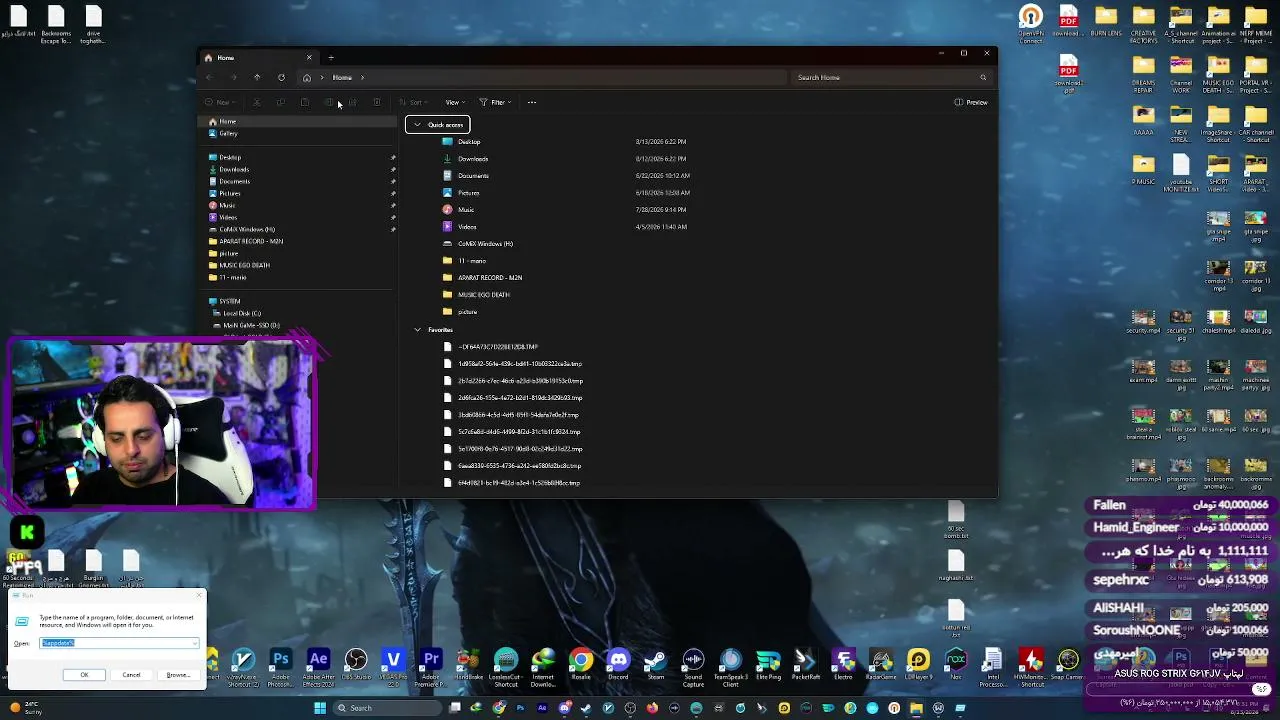The width and height of the screenshot is (1280, 720).
Task: Refresh the File Explorer Home view
Action: pos(281,77)
